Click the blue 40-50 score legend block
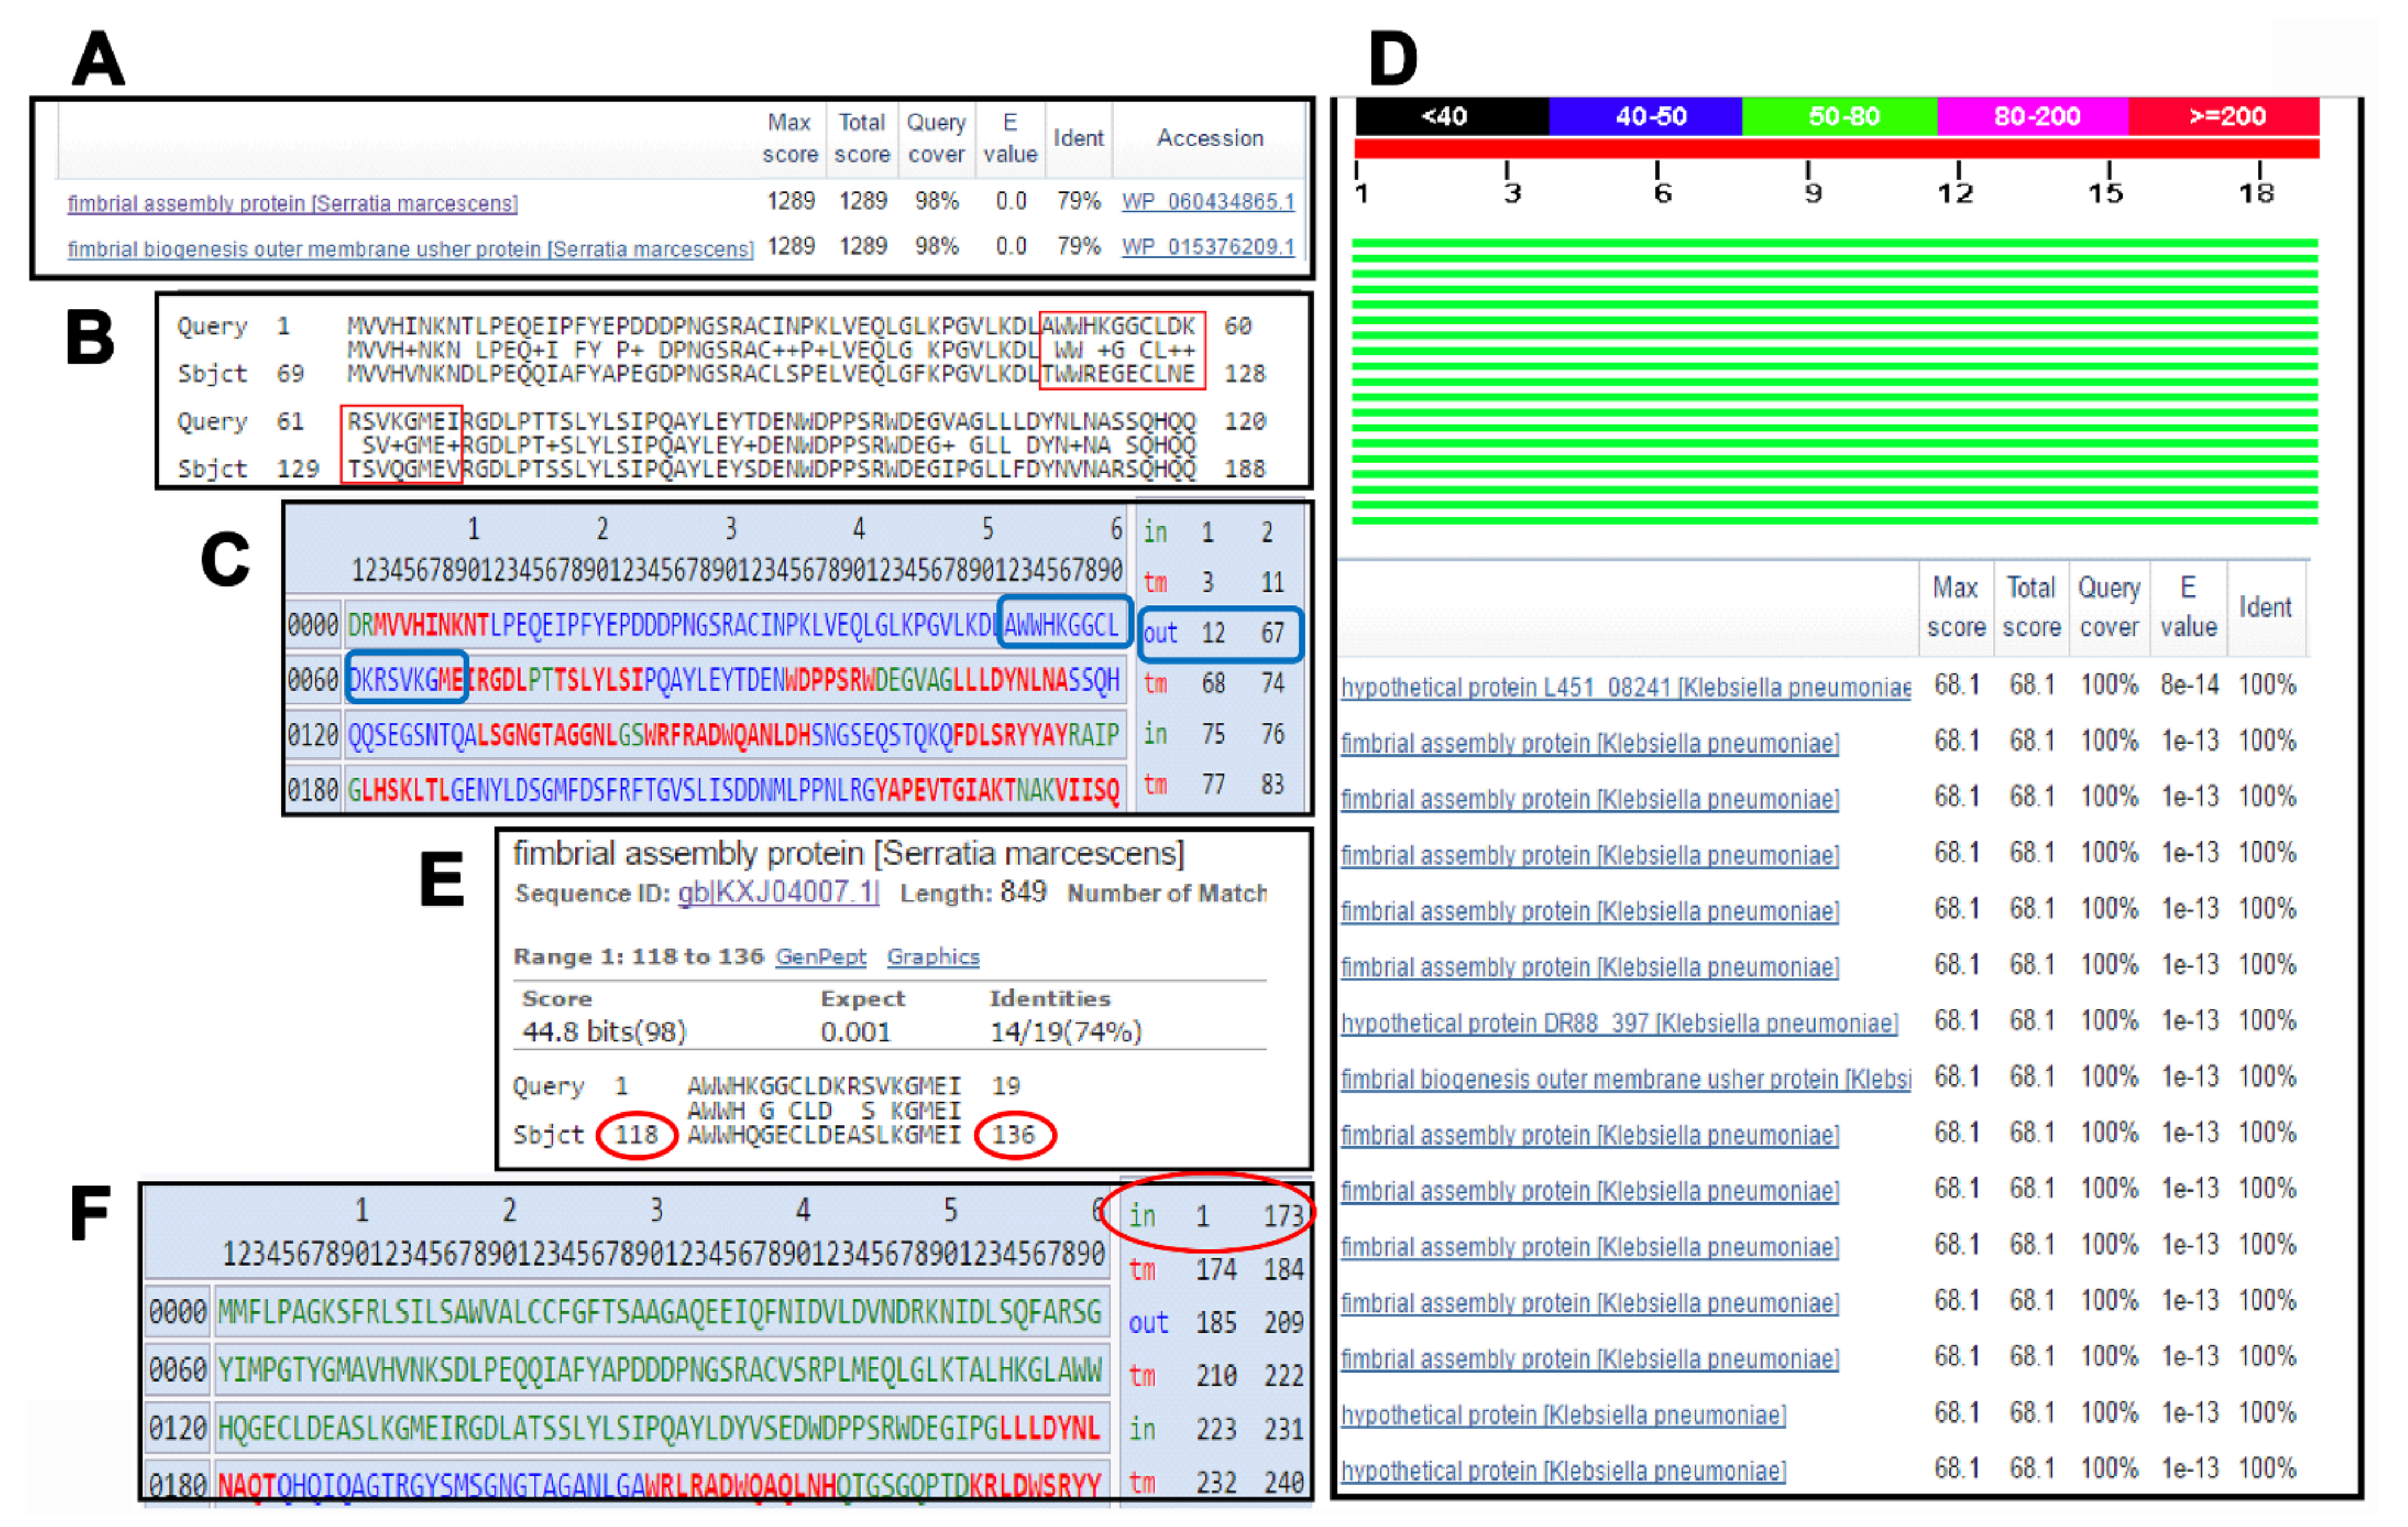 (1645, 117)
